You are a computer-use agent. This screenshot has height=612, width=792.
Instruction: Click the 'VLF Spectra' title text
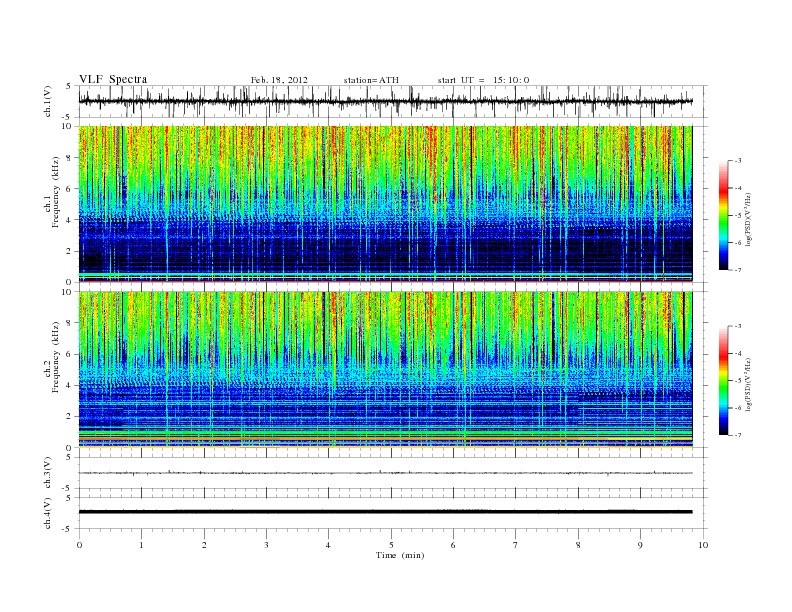tap(113, 79)
